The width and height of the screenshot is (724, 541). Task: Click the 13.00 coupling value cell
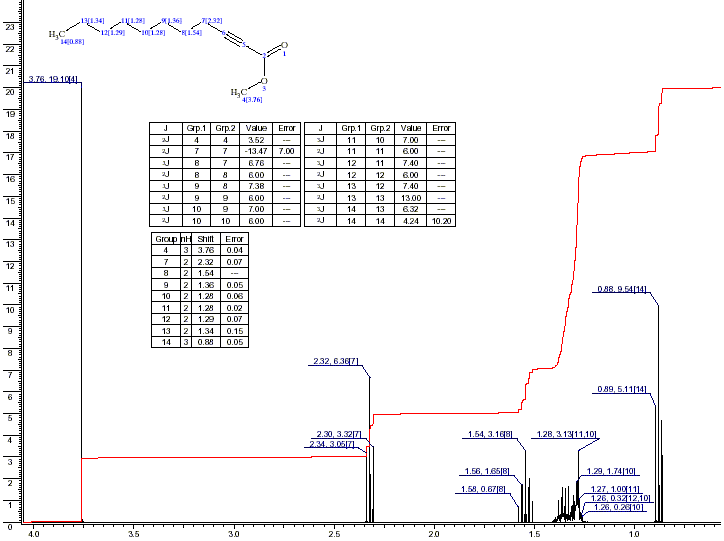click(x=410, y=198)
